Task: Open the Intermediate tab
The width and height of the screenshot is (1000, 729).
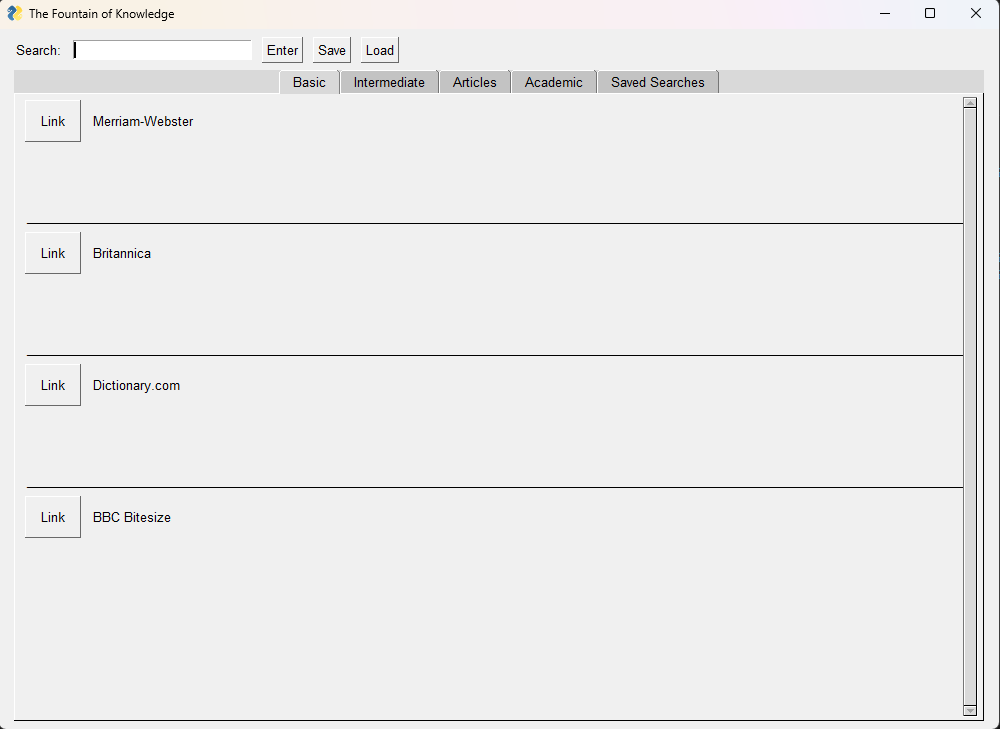Action: pyautogui.click(x=389, y=82)
